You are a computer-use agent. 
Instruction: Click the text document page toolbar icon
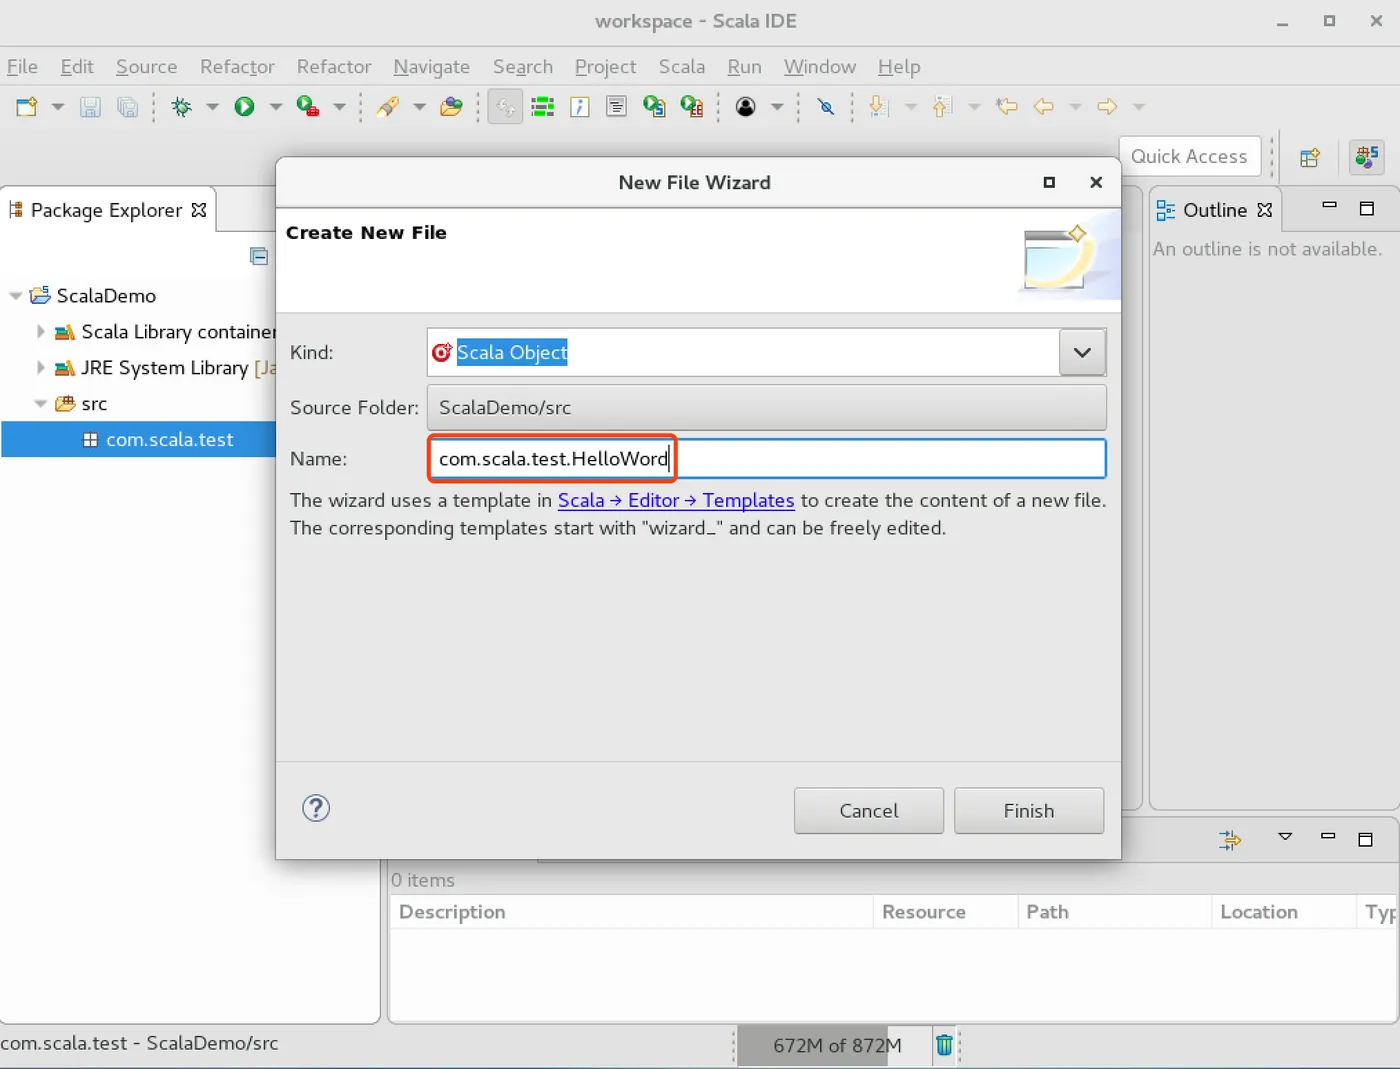coord(616,106)
